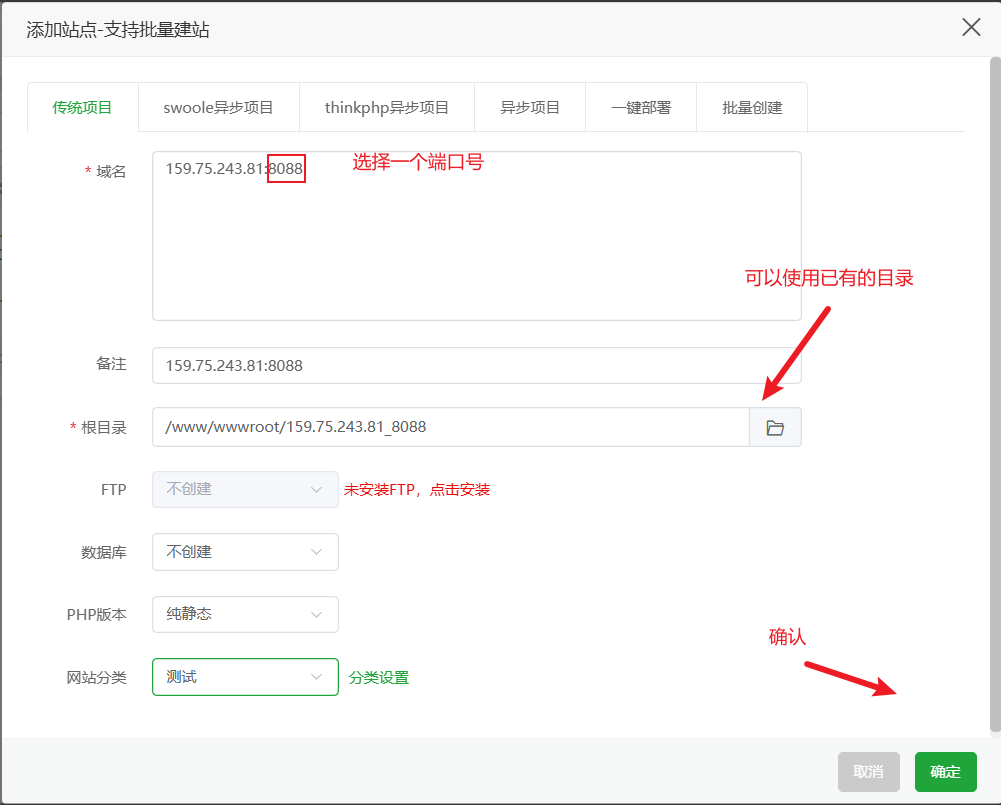The height and width of the screenshot is (805, 1001).
Task: Open the 网站分类 dropdown showing 测试
Action: pyautogui.click(x=245, y=677)
